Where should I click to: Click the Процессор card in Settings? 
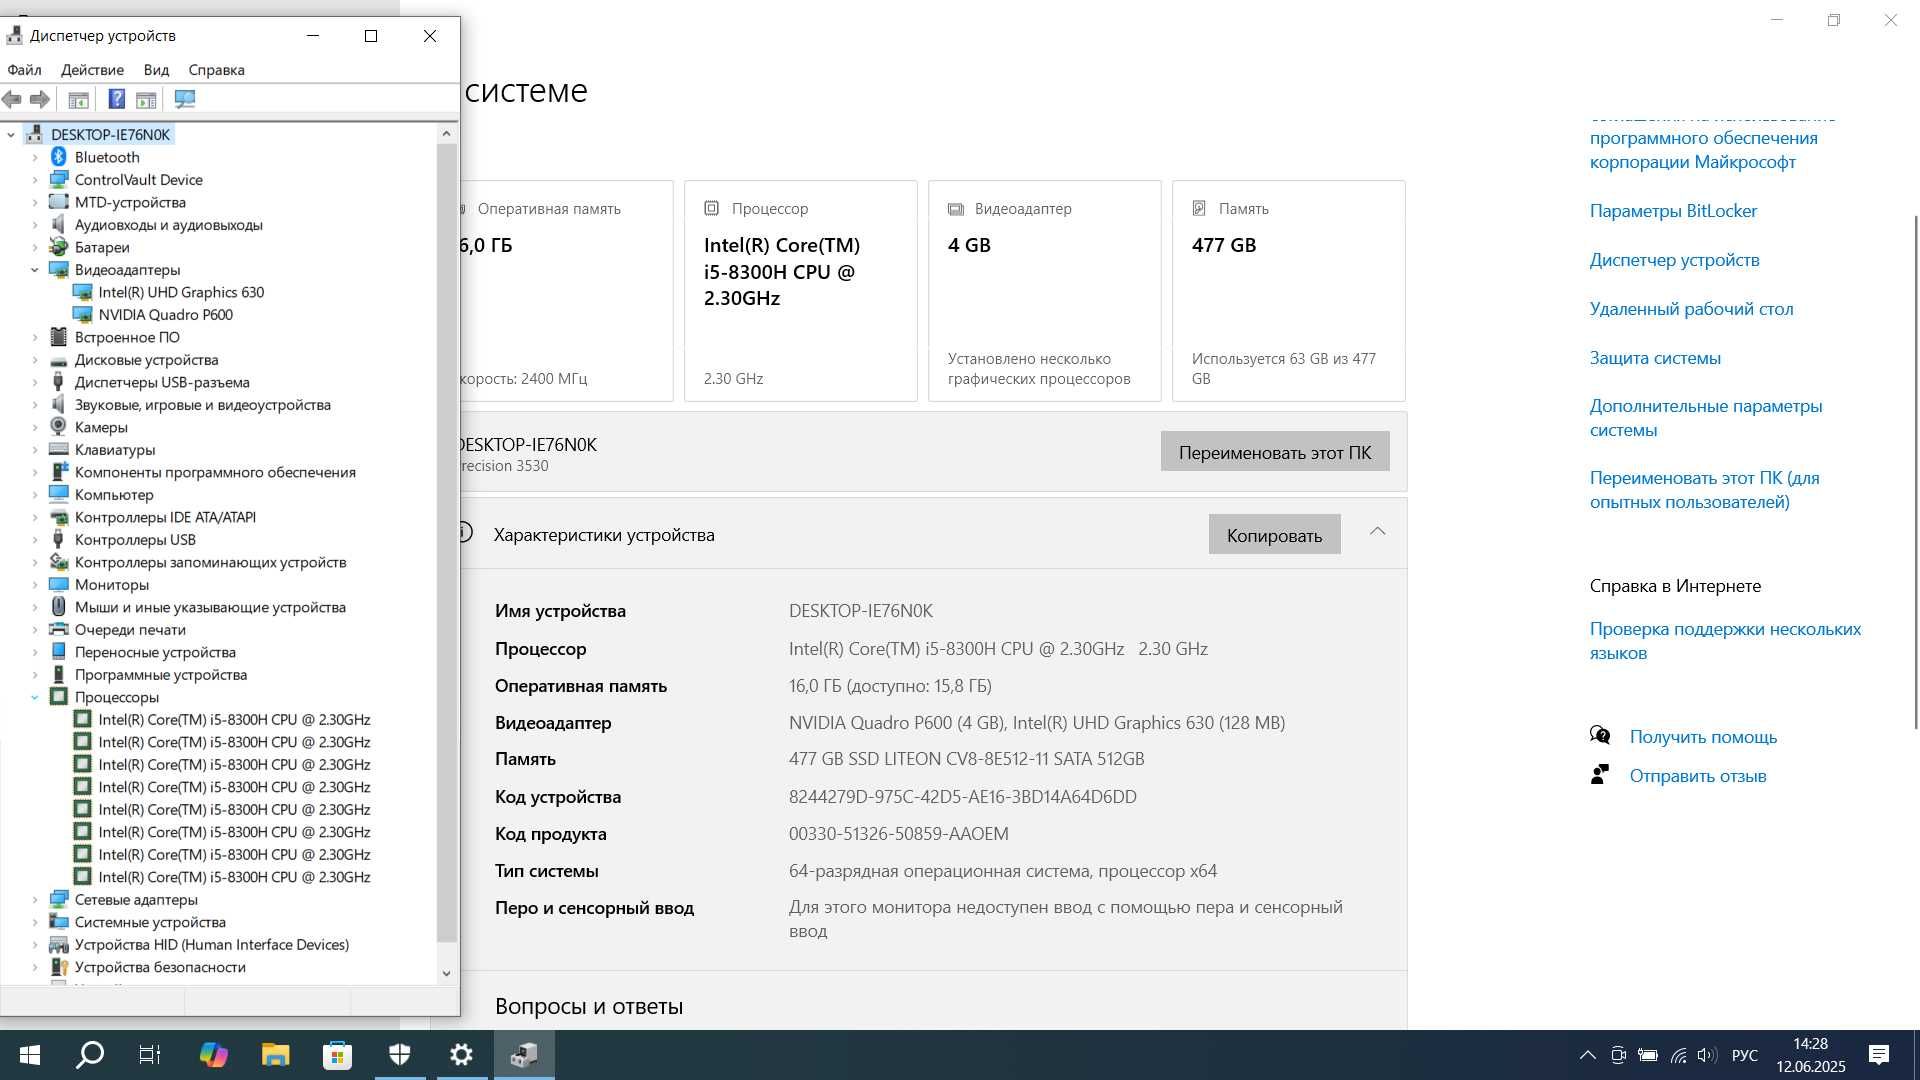tap(800, 291)
